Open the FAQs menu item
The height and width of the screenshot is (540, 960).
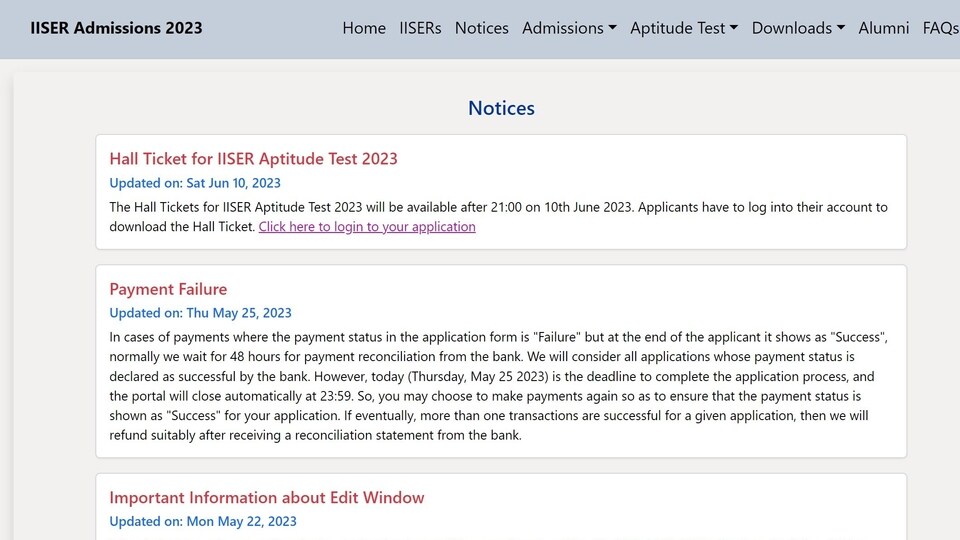(x=941, y=28)
